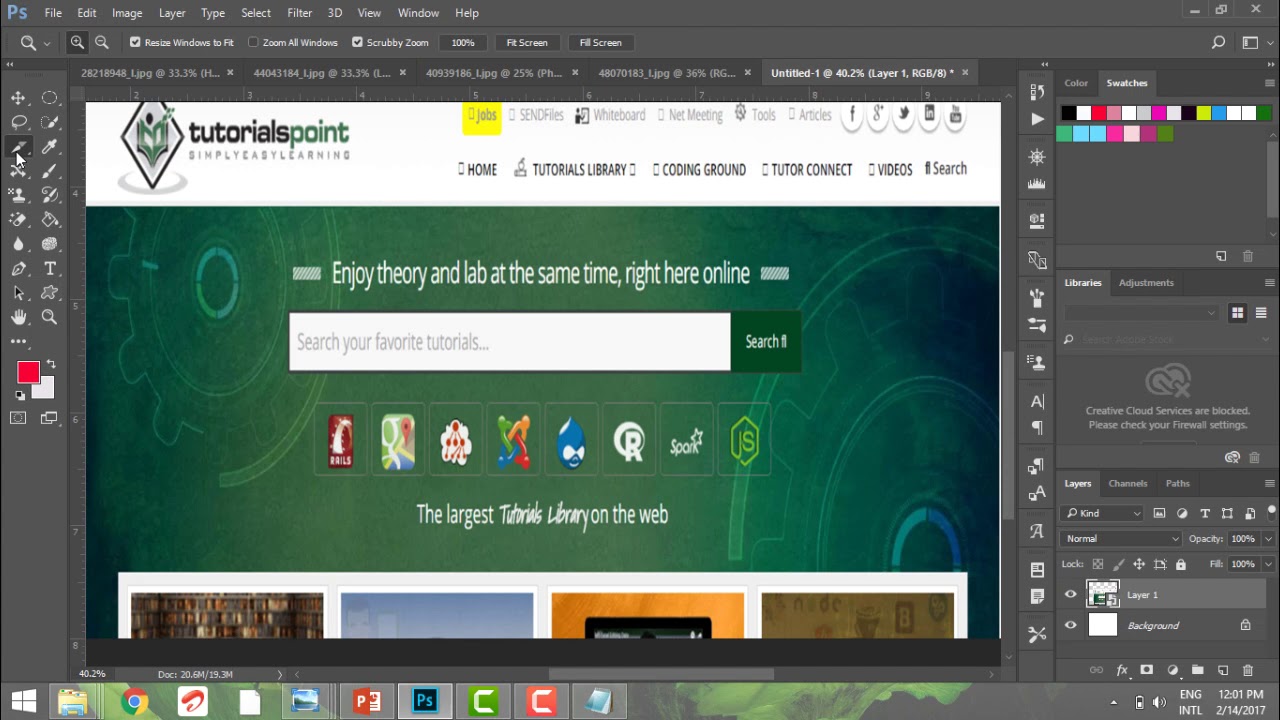Toggle lock image pixels brush
The height and width of the screenshot is (720, 1280).
pos(1118,564)
